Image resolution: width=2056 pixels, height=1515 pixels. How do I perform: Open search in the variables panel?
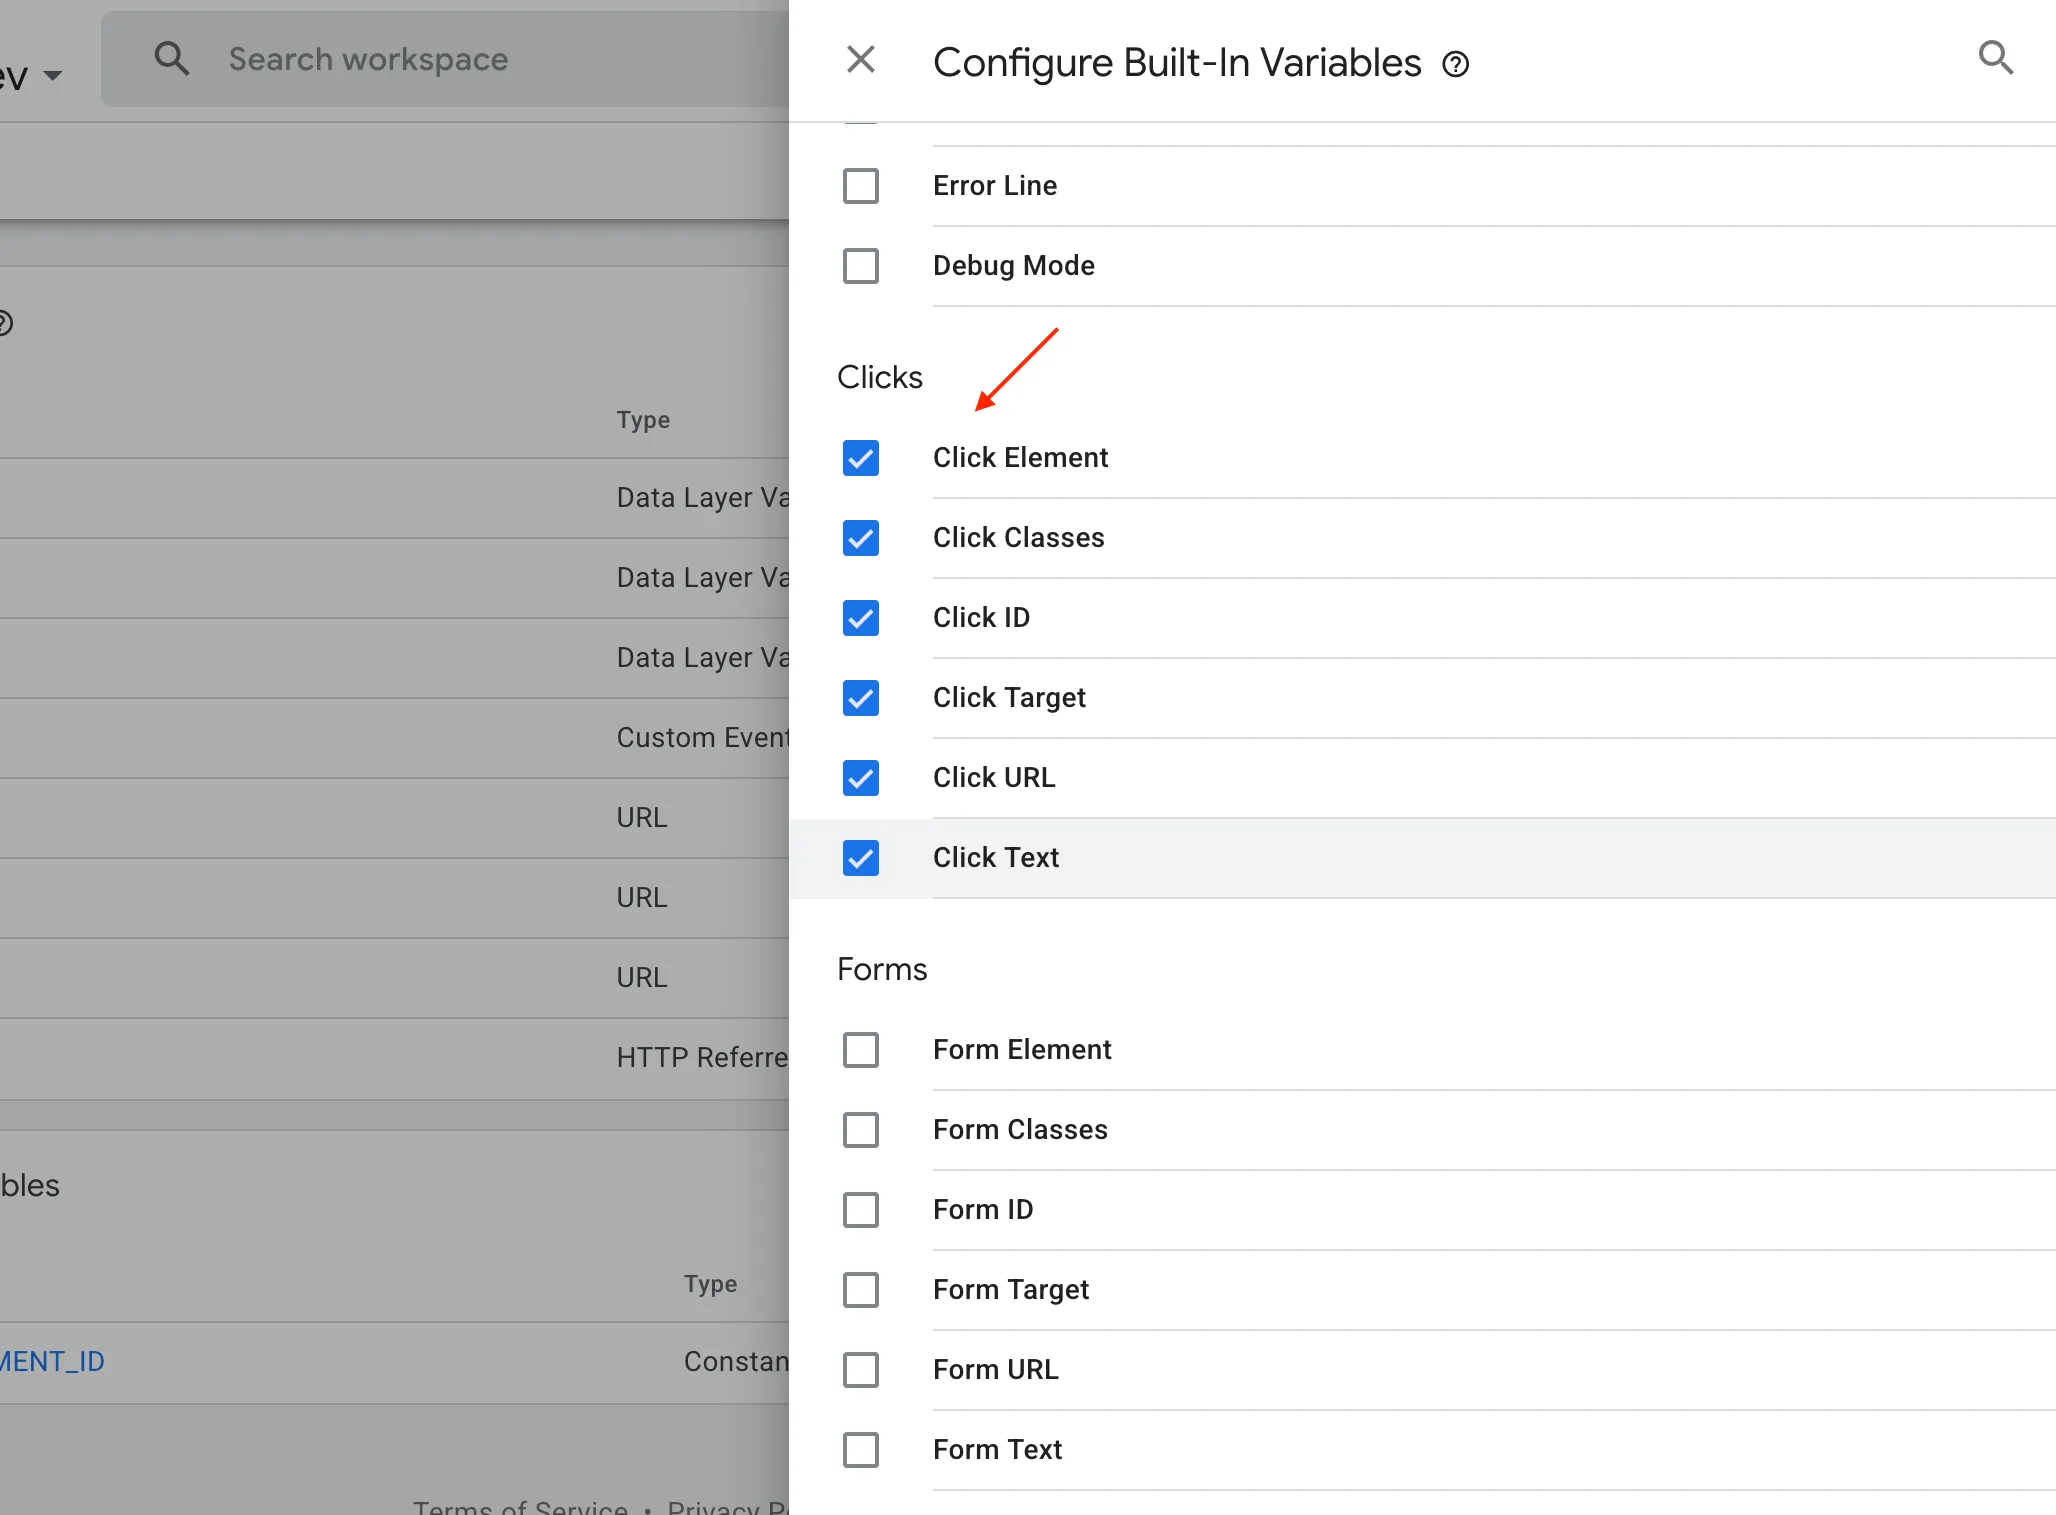[1997, 58]
